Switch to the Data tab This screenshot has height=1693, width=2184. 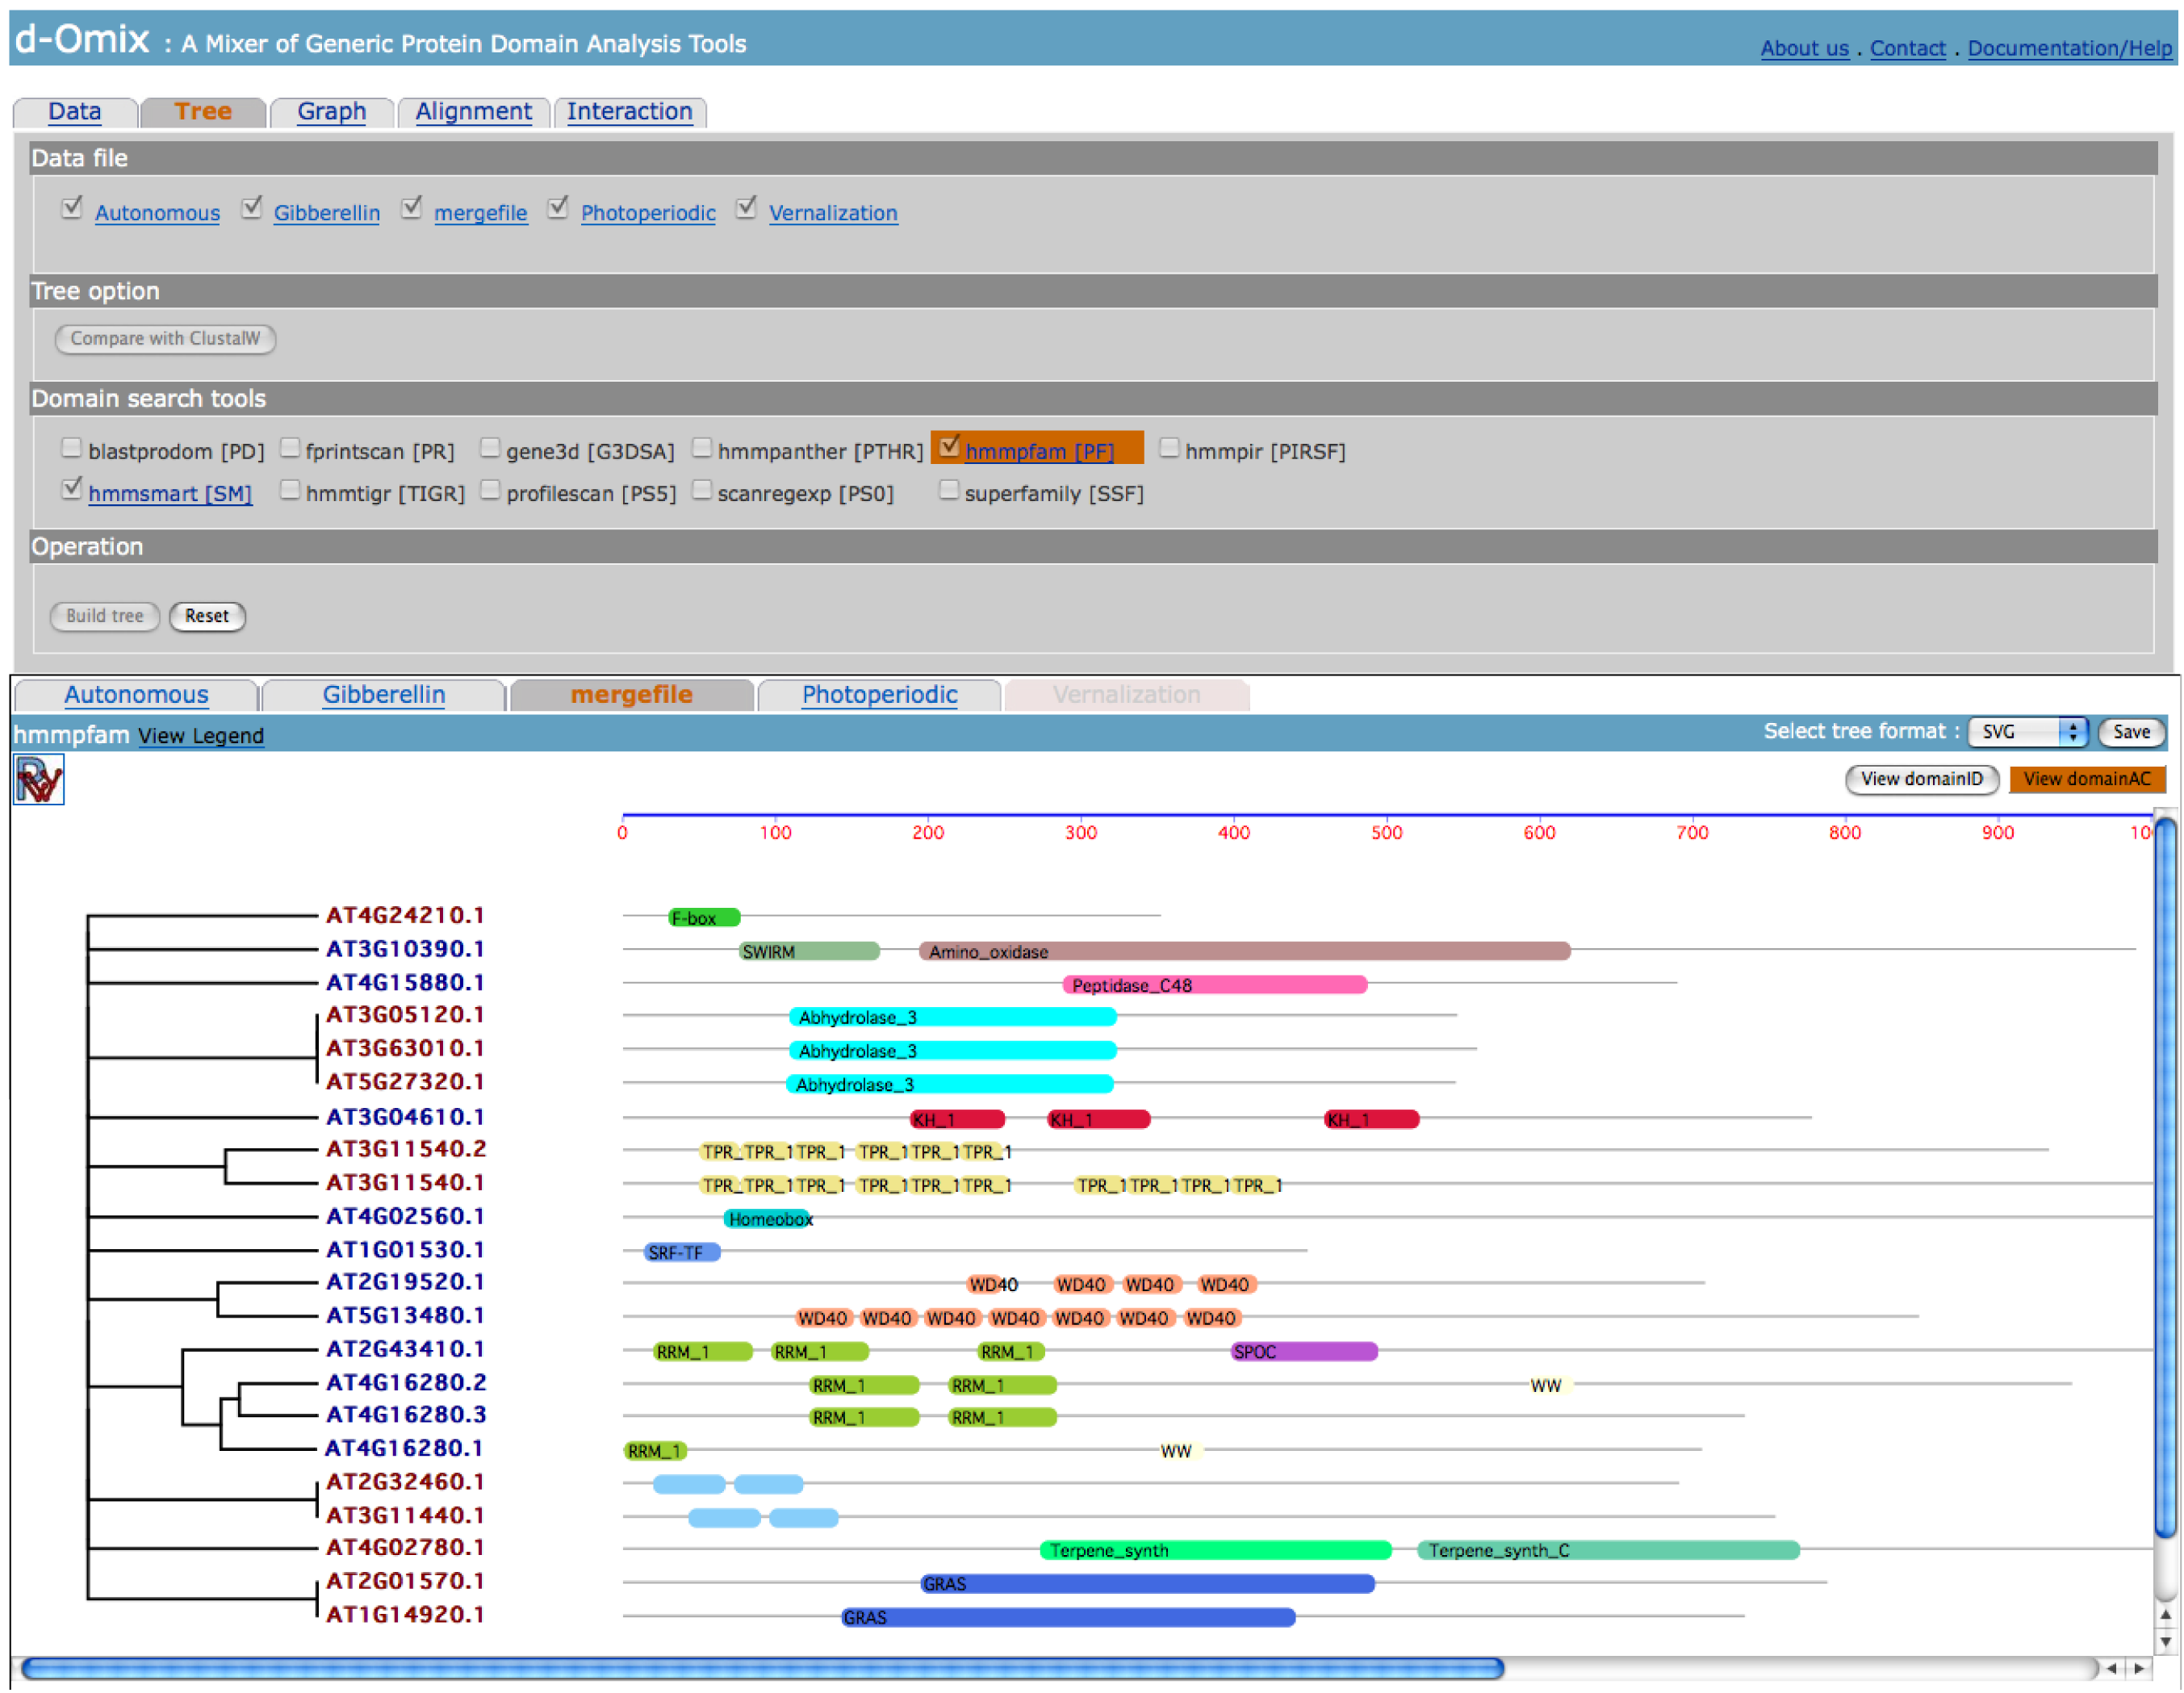[x=75, y=112]
